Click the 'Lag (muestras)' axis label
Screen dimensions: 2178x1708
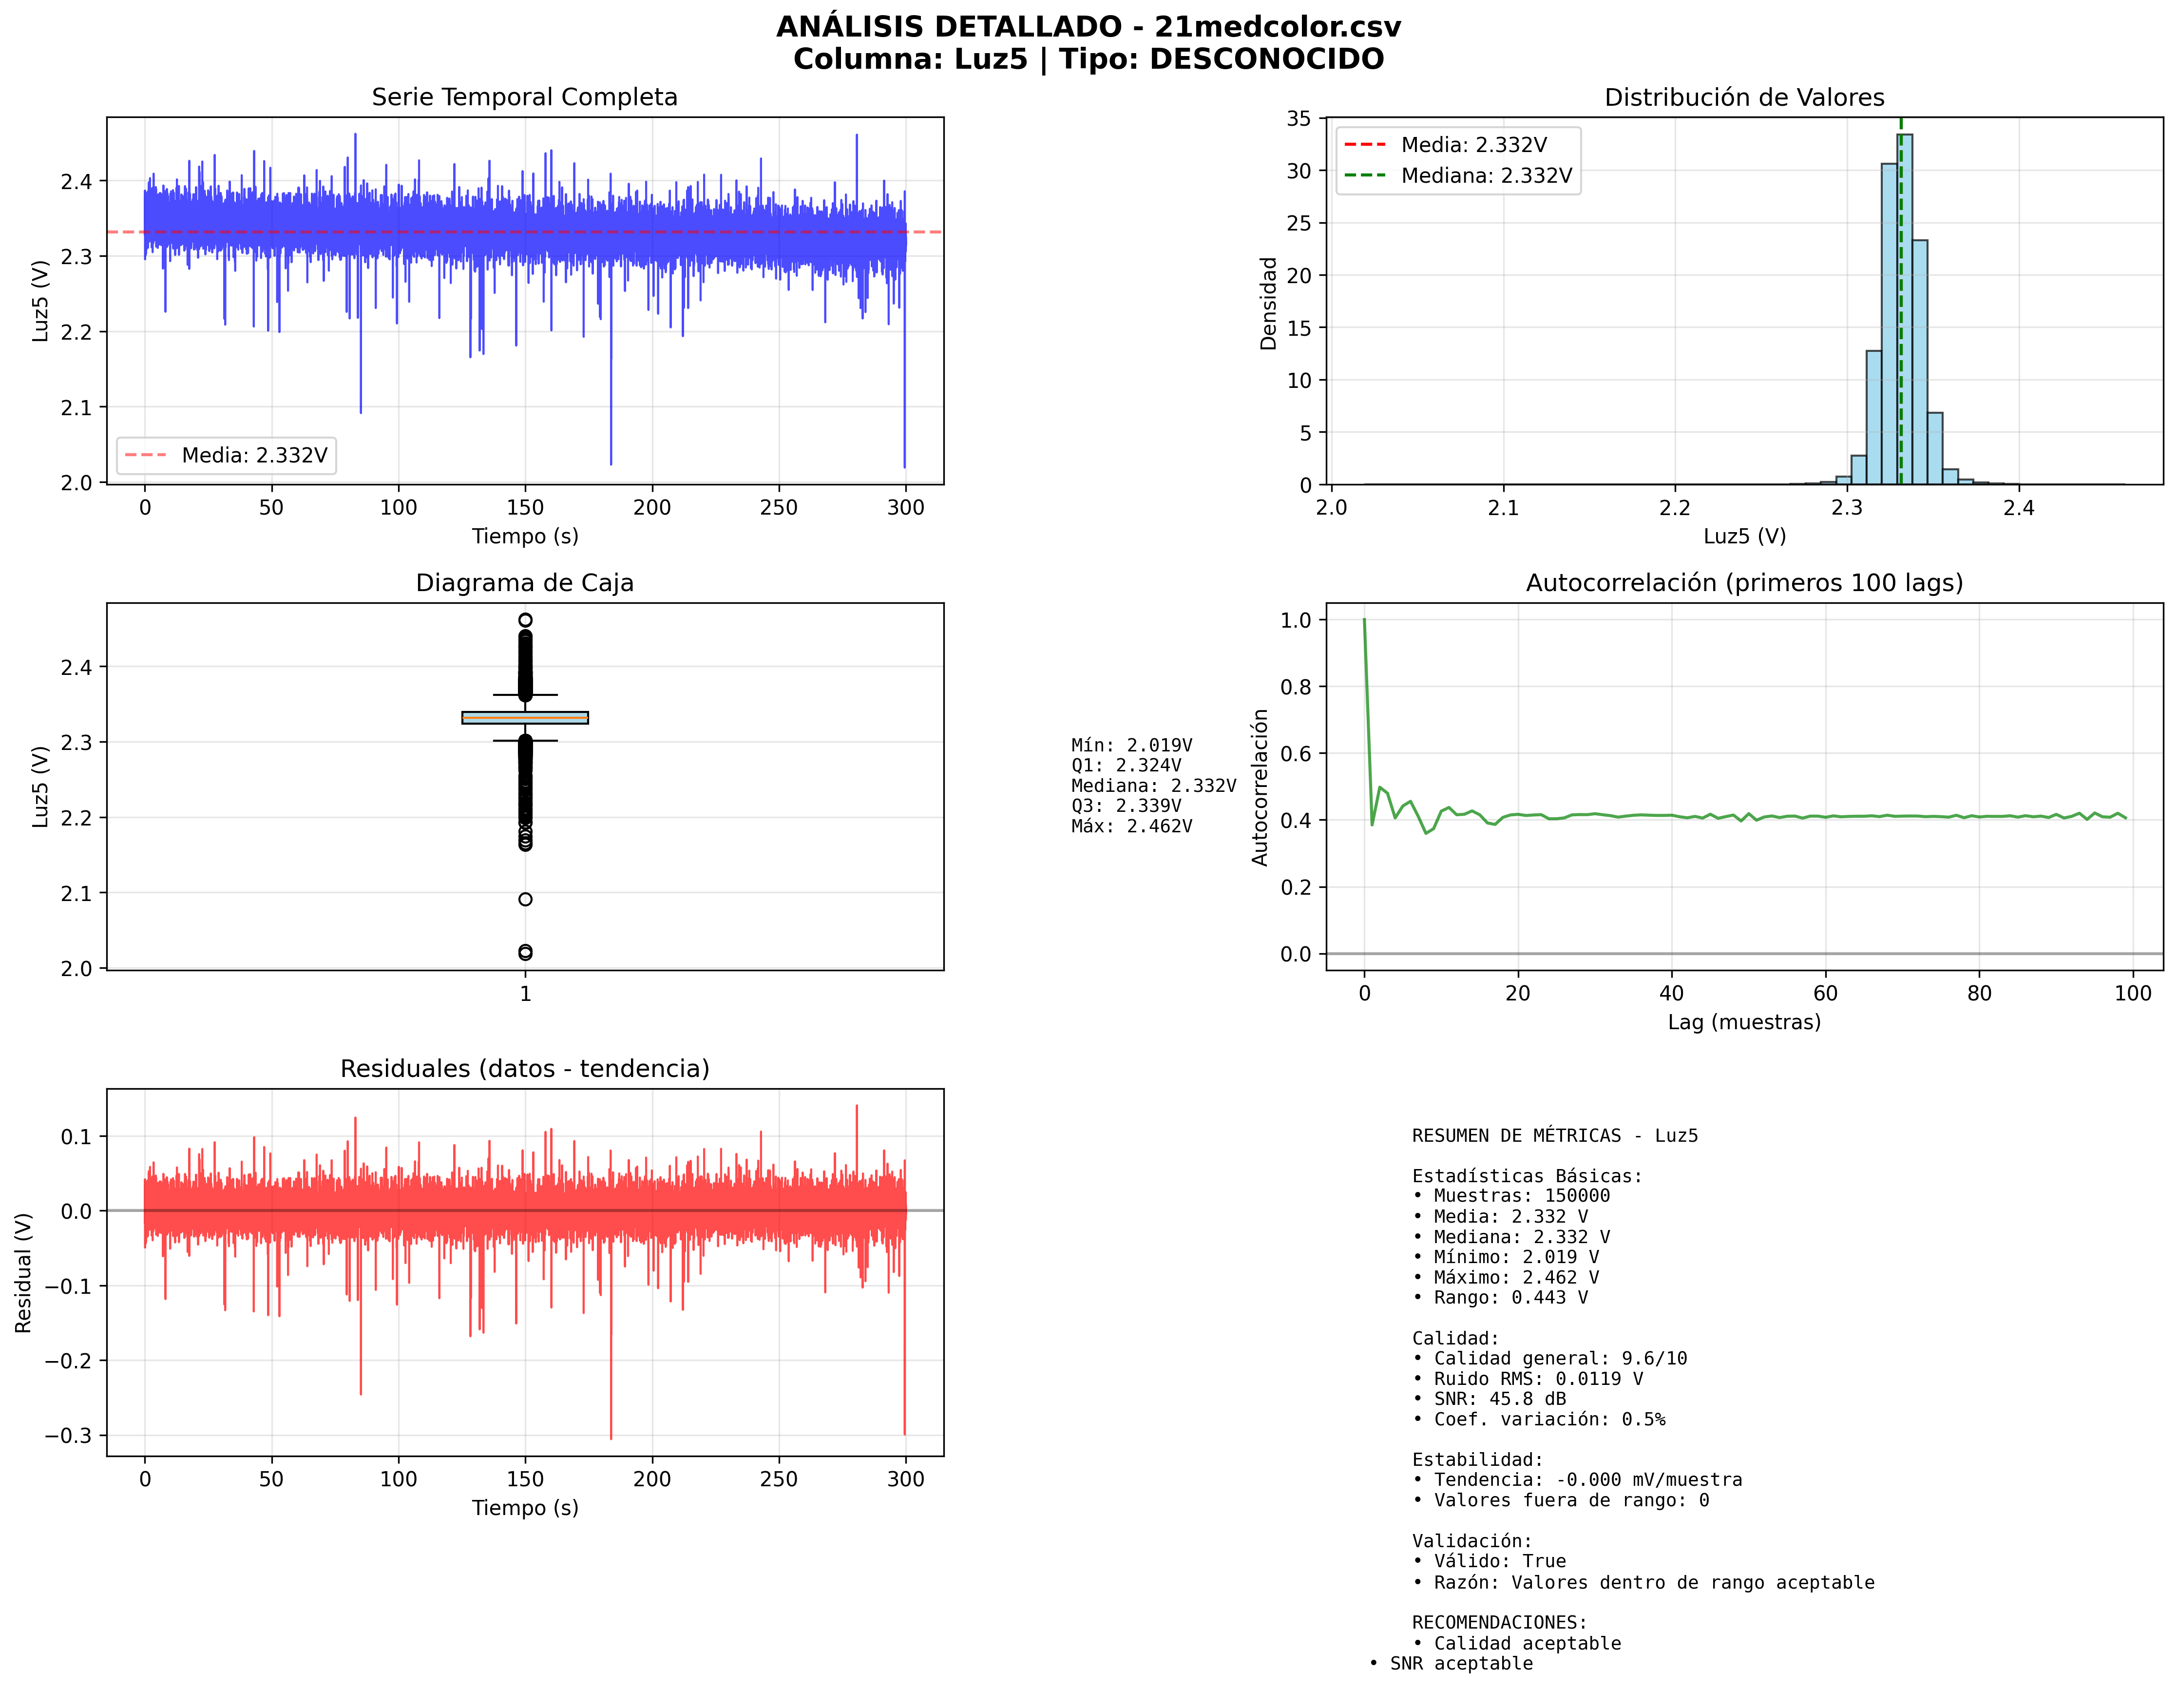click(x=1743, y=1022)
